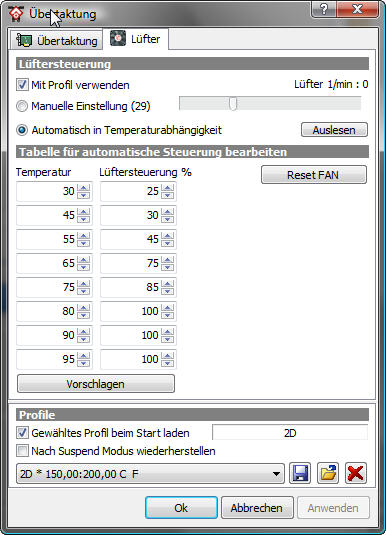Decrease the temperature 80 spinner value
This screenshot has width=386, height=535.
pos(84,315)
